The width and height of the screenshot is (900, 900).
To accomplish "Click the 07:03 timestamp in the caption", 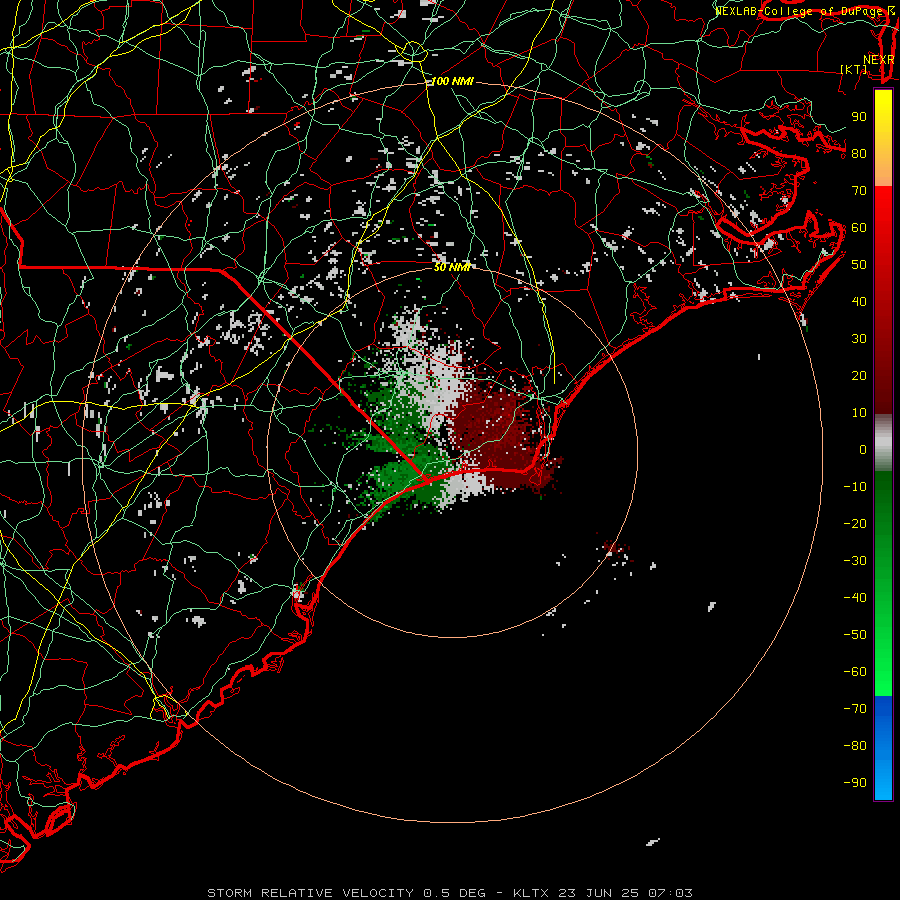I will (x=670, y=893).
